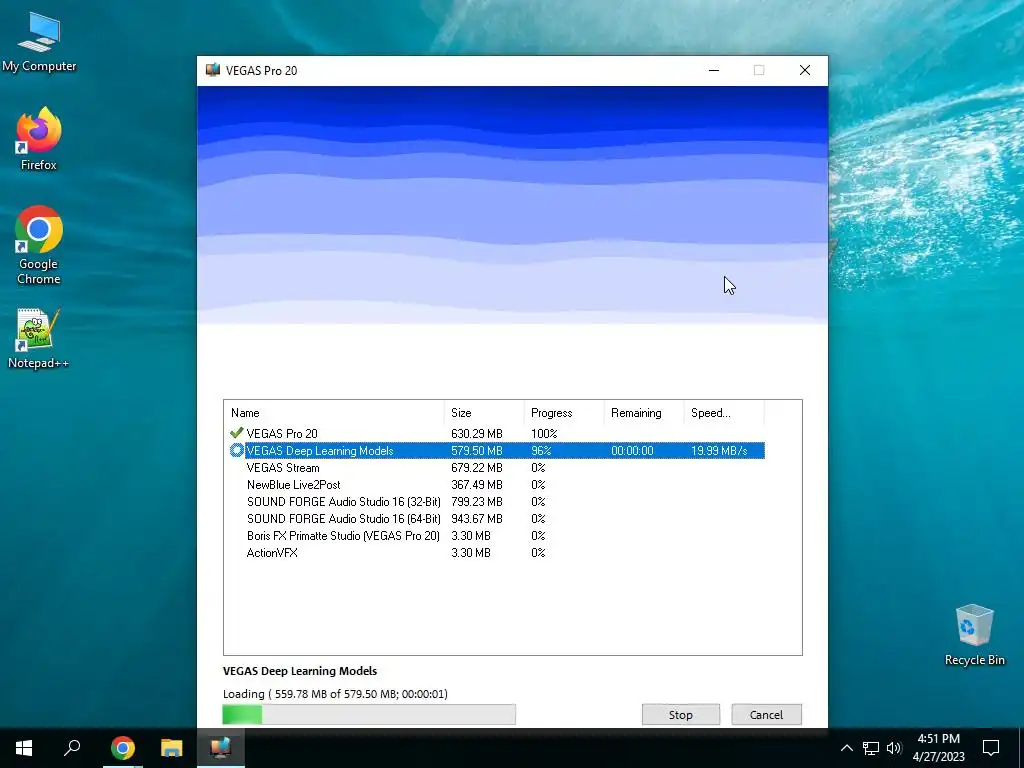Click the blue wave banner image
Image resolution: width=1024 pixels, height=768 pixels.
[512, 205]
